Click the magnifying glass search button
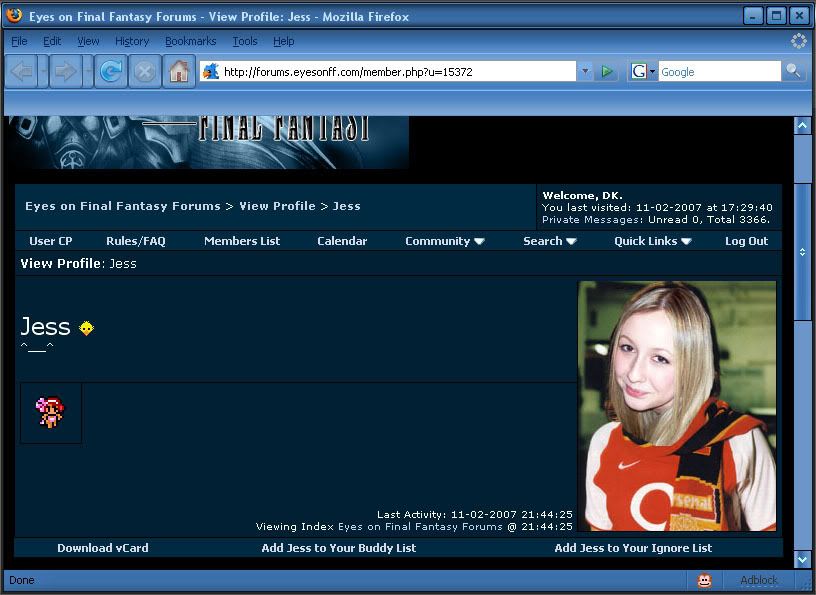The image size is (816, 595). pos(794,71)
